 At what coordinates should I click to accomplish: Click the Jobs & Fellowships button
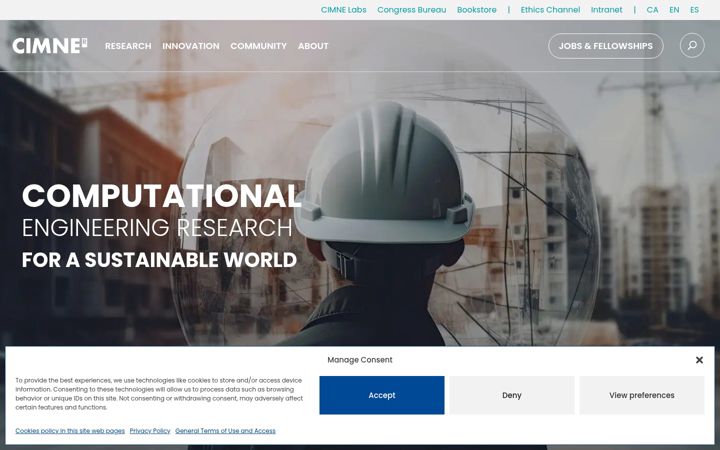pos(606,46)
